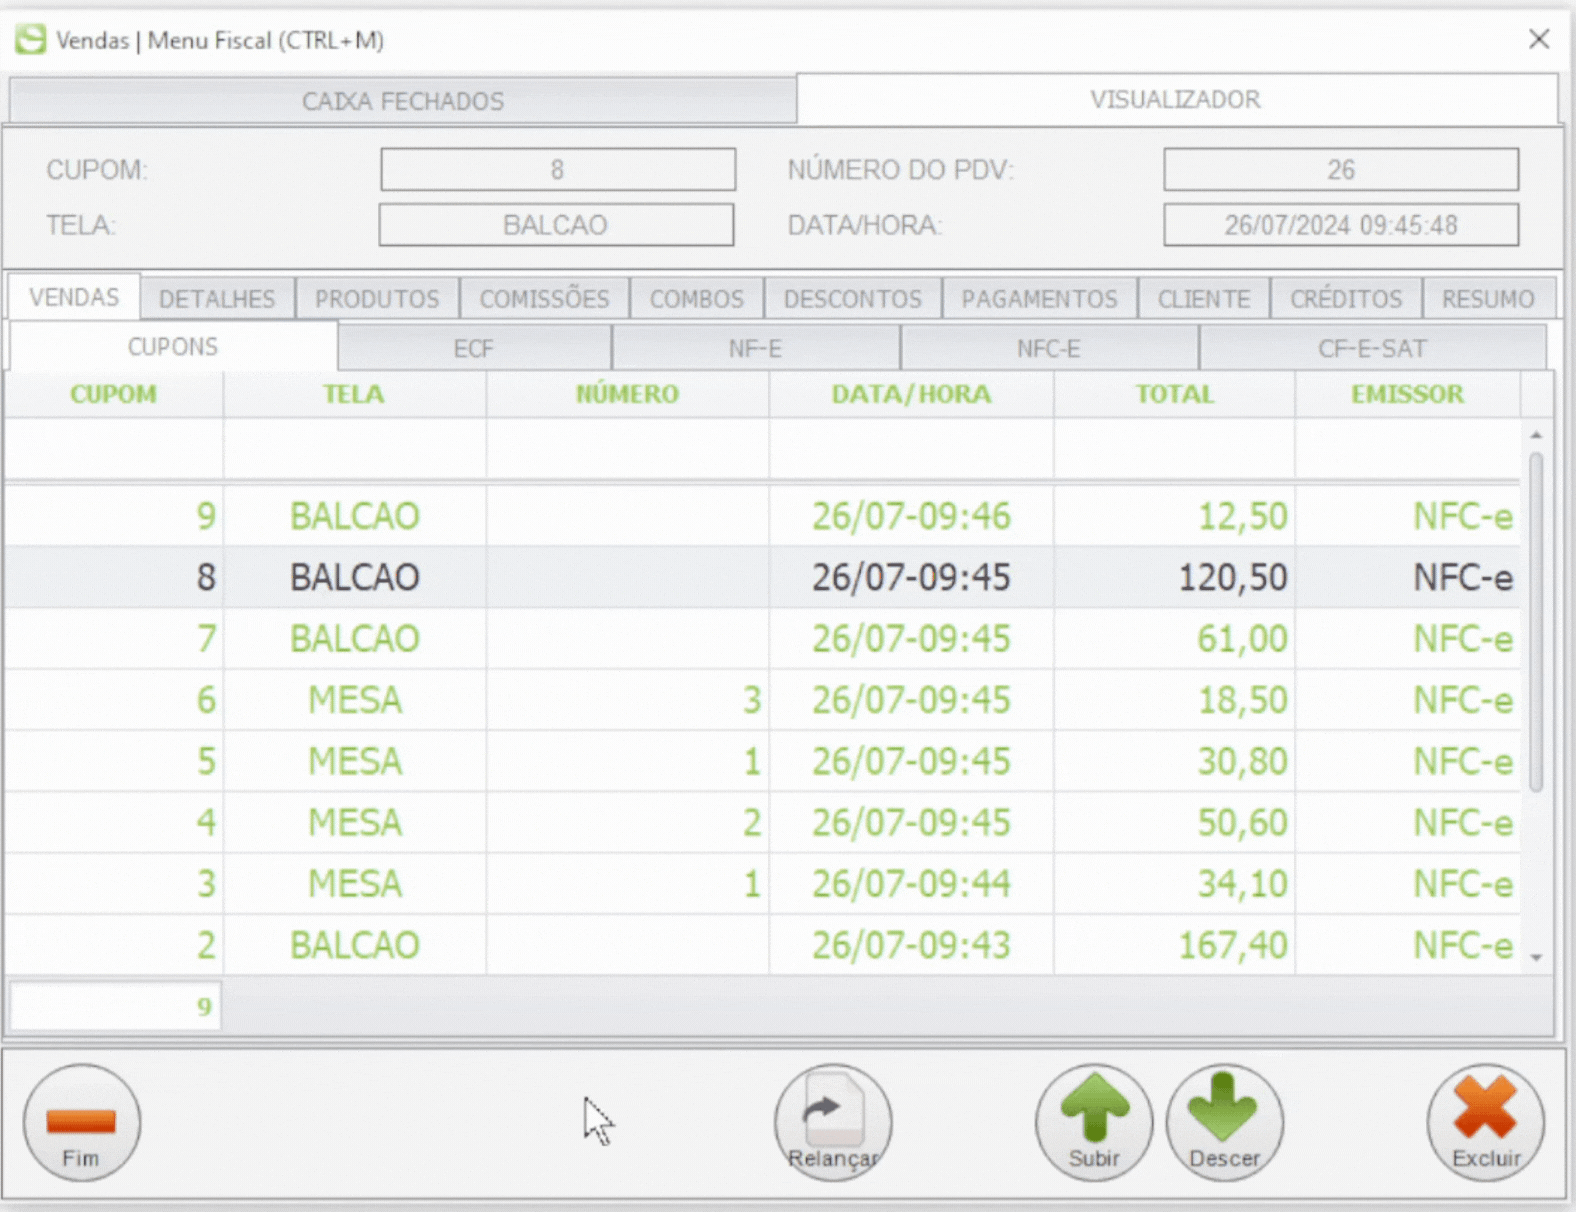Select coupon 2 row total 167,40
Image resolution: width=1576 pixels, height=1212 pixels.
[x=762, y=945]
